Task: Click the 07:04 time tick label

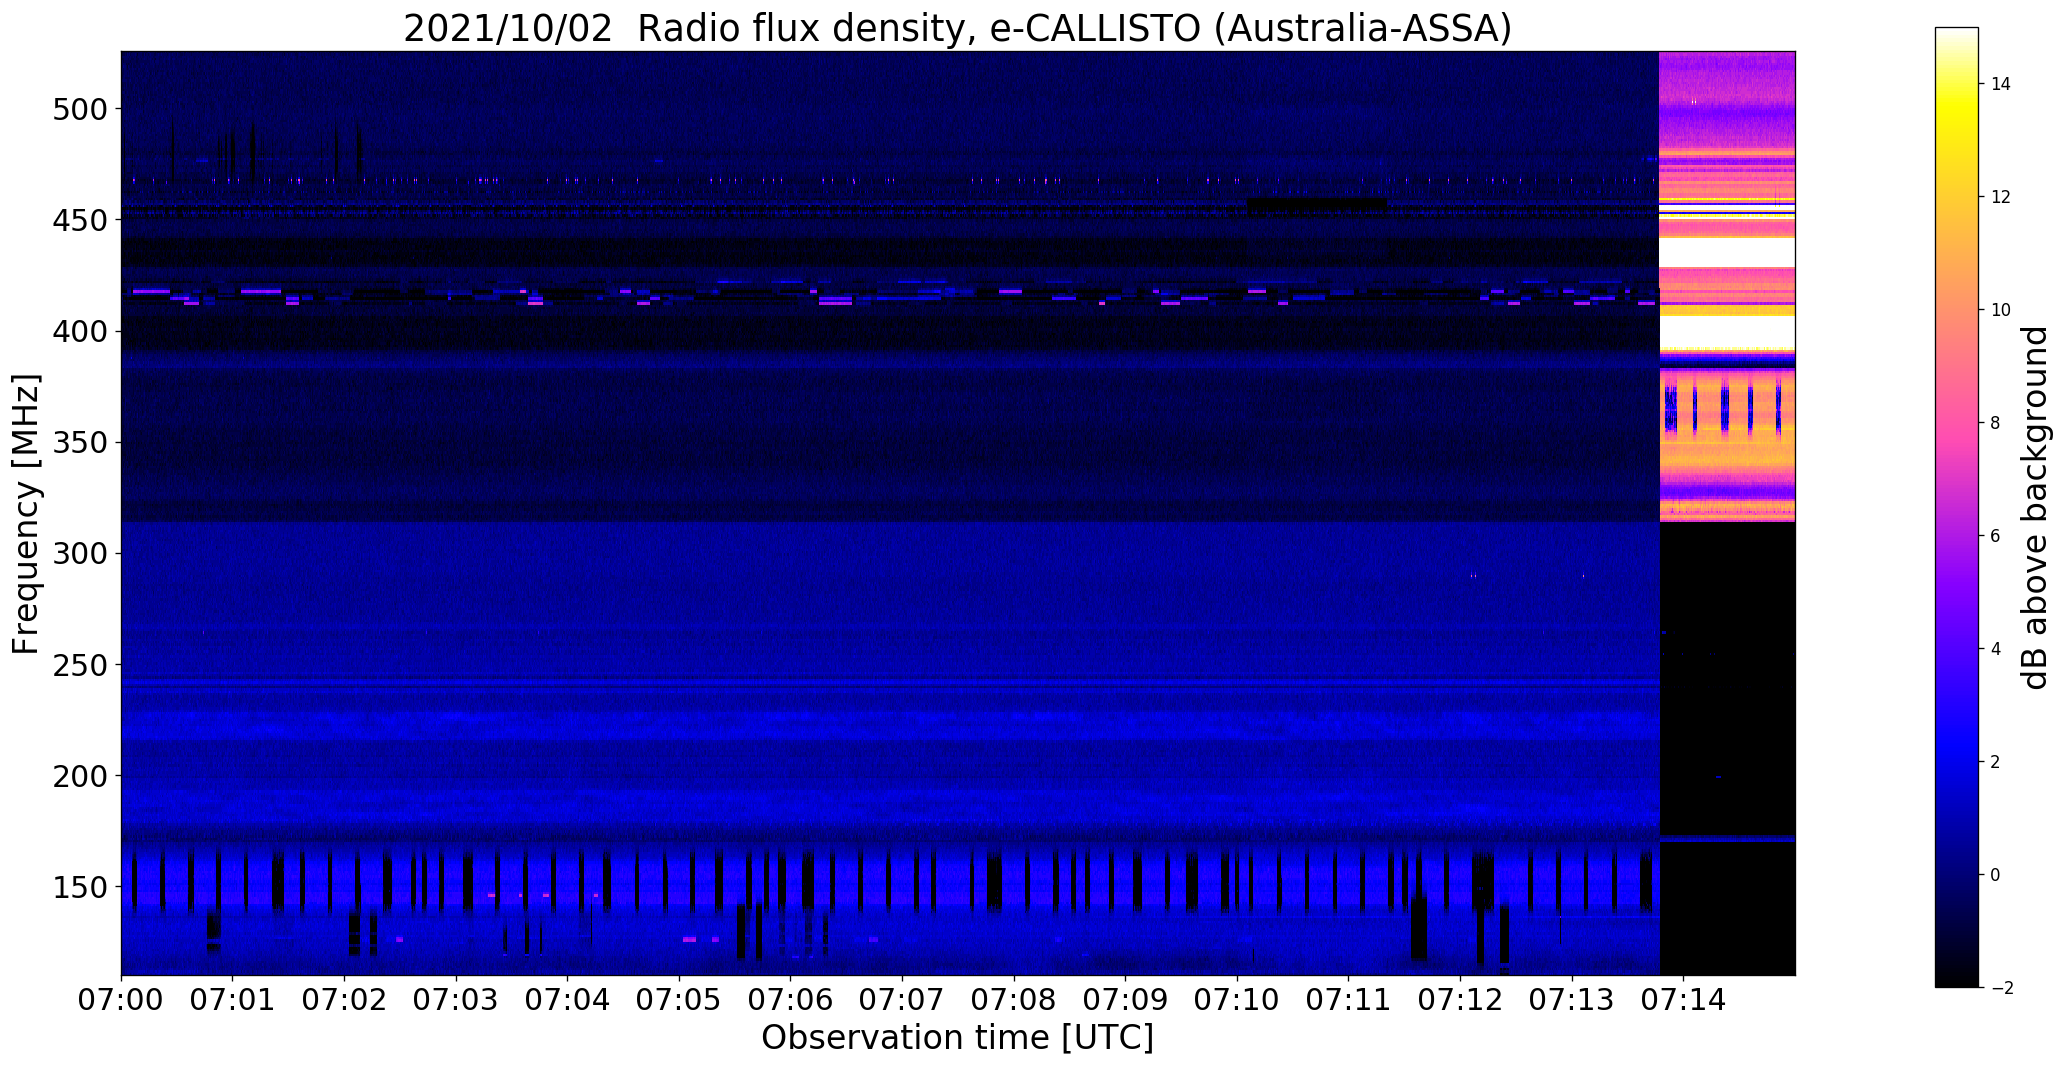Action: (568, 999)
